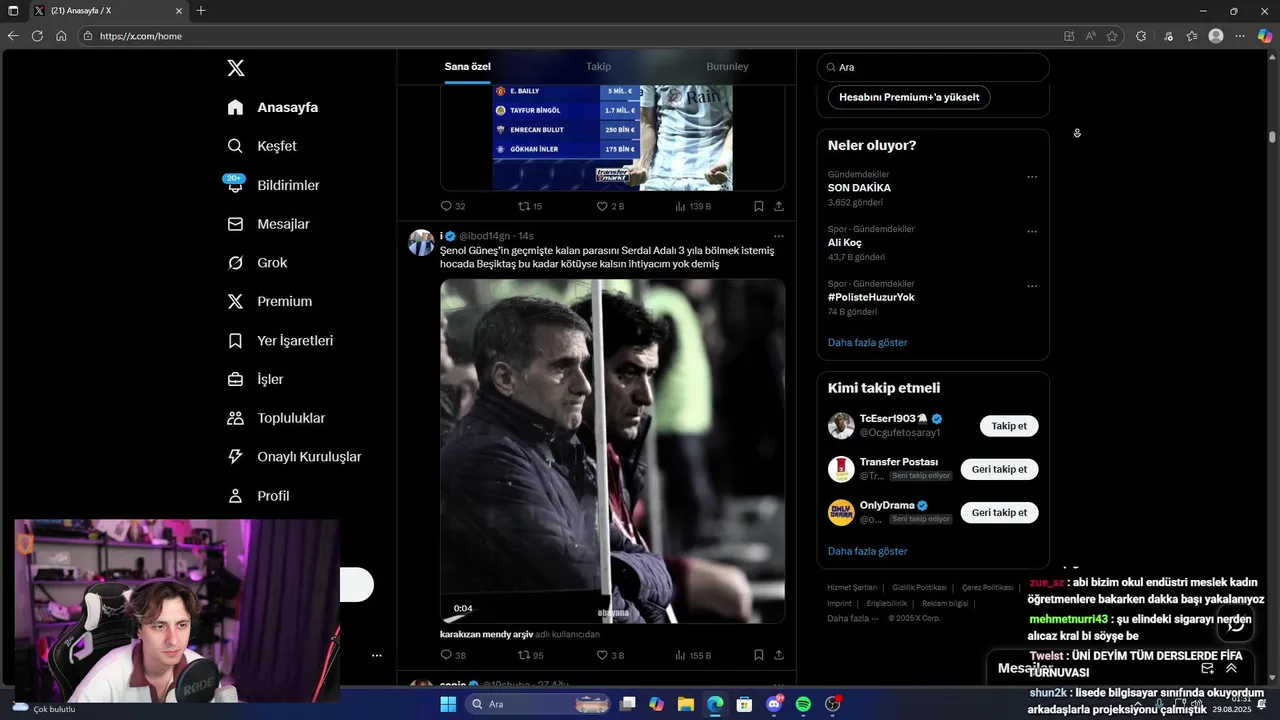Open Keşfet search page

pos(262,146)
